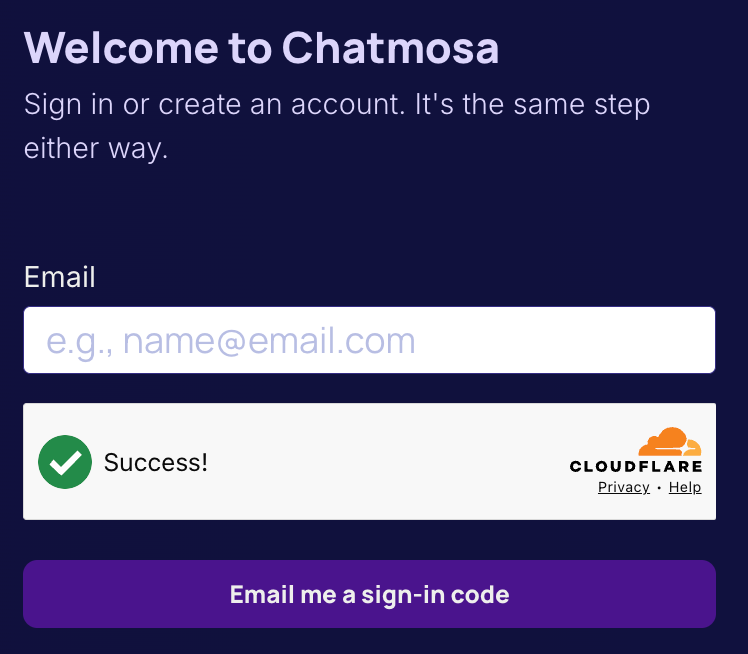Open the Cloudflare Help link
Viewport: 748px width, 654px height.
click(685, 487)
